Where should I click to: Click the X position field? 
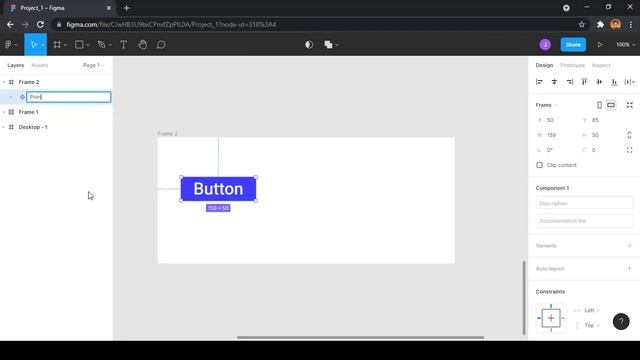pos(555,120)
